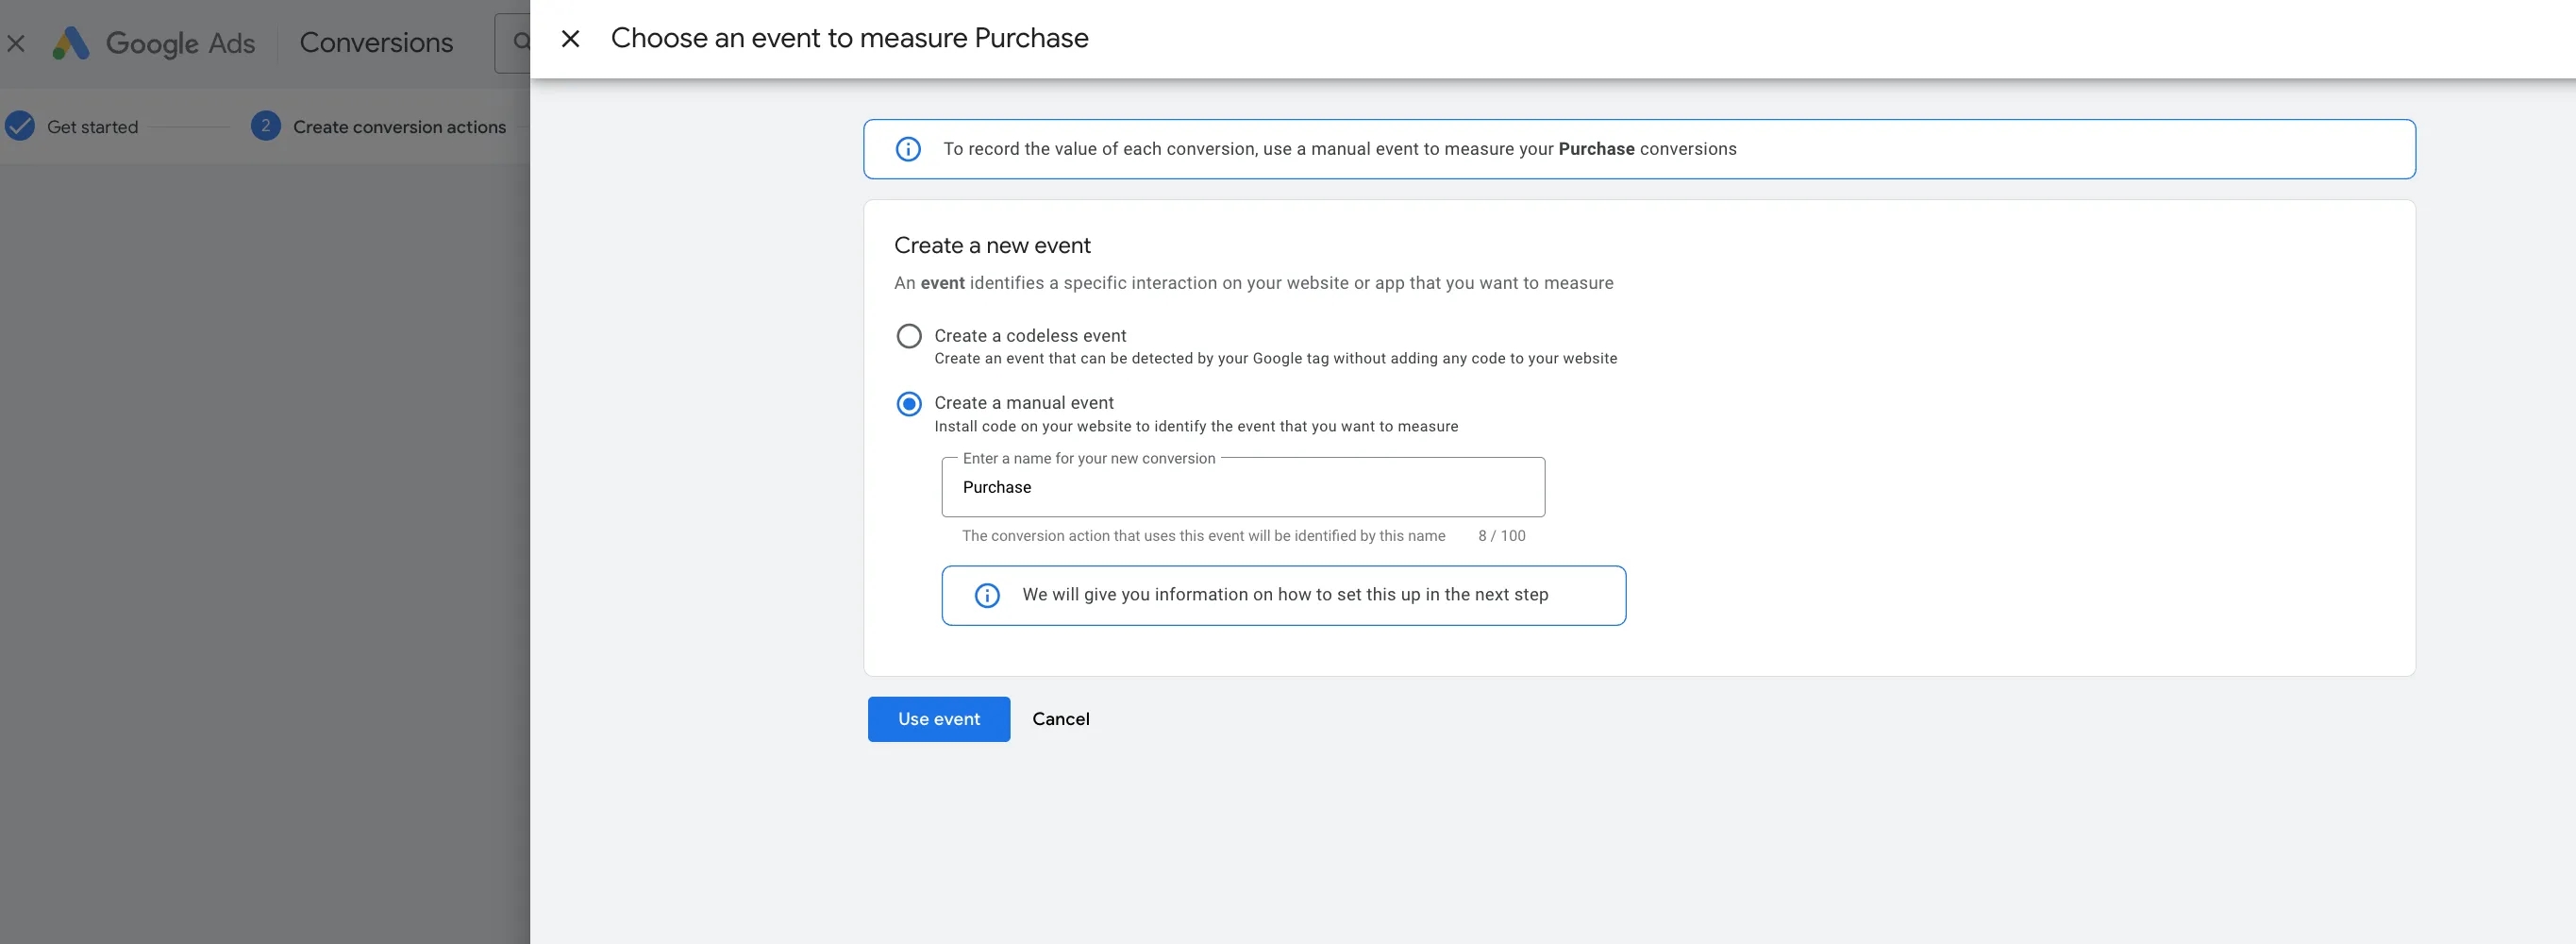
Task: Click the Use event button
Action: coord(939,719)
